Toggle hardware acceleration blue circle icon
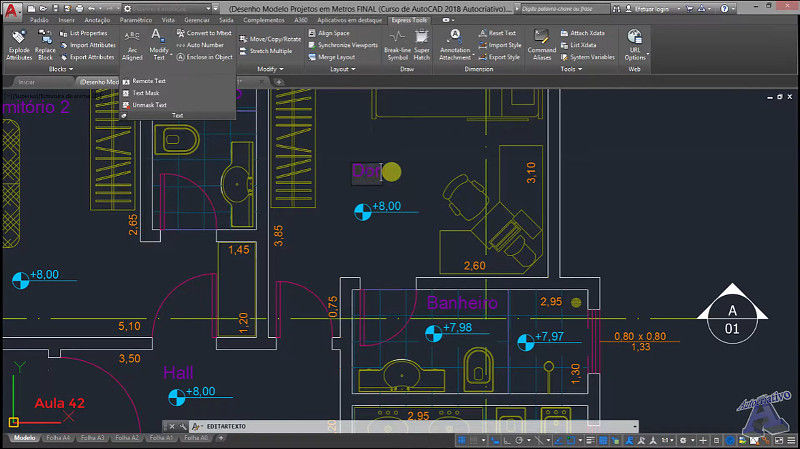The height and width of the screenshot is (449, 800). 731,440
